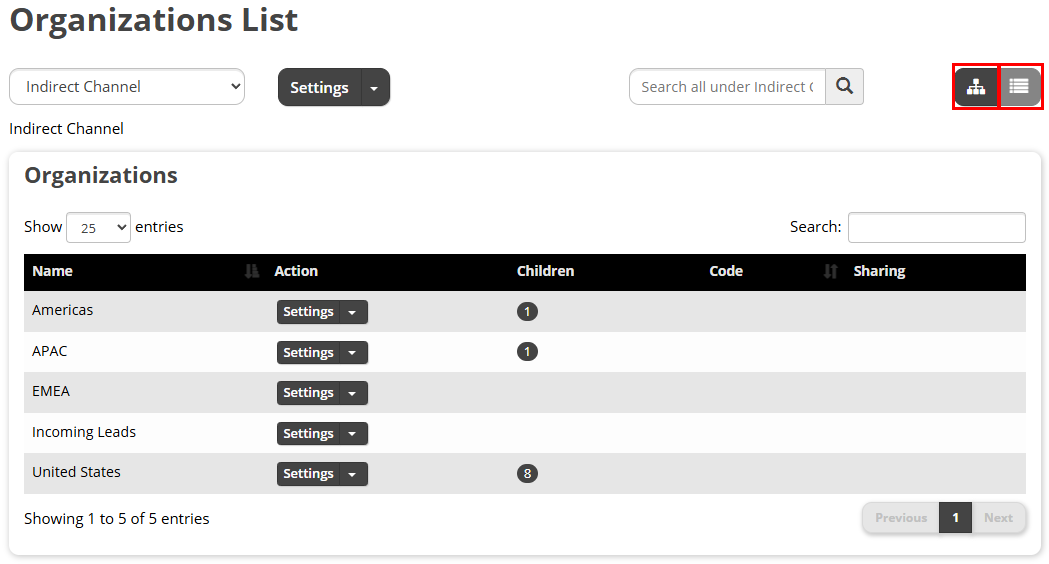Open APAC children count badge

tap(527, 352)
